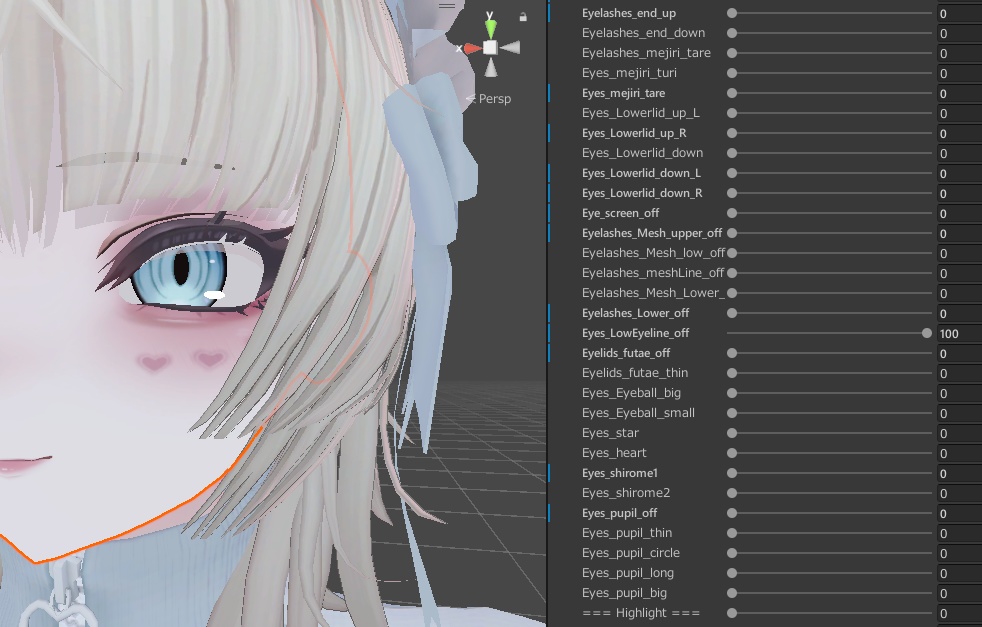This screenshot has height=627, width=982.
Task: Click the Eyes_Eyeball_big slider handle
Action: click(x=731, y=393)
